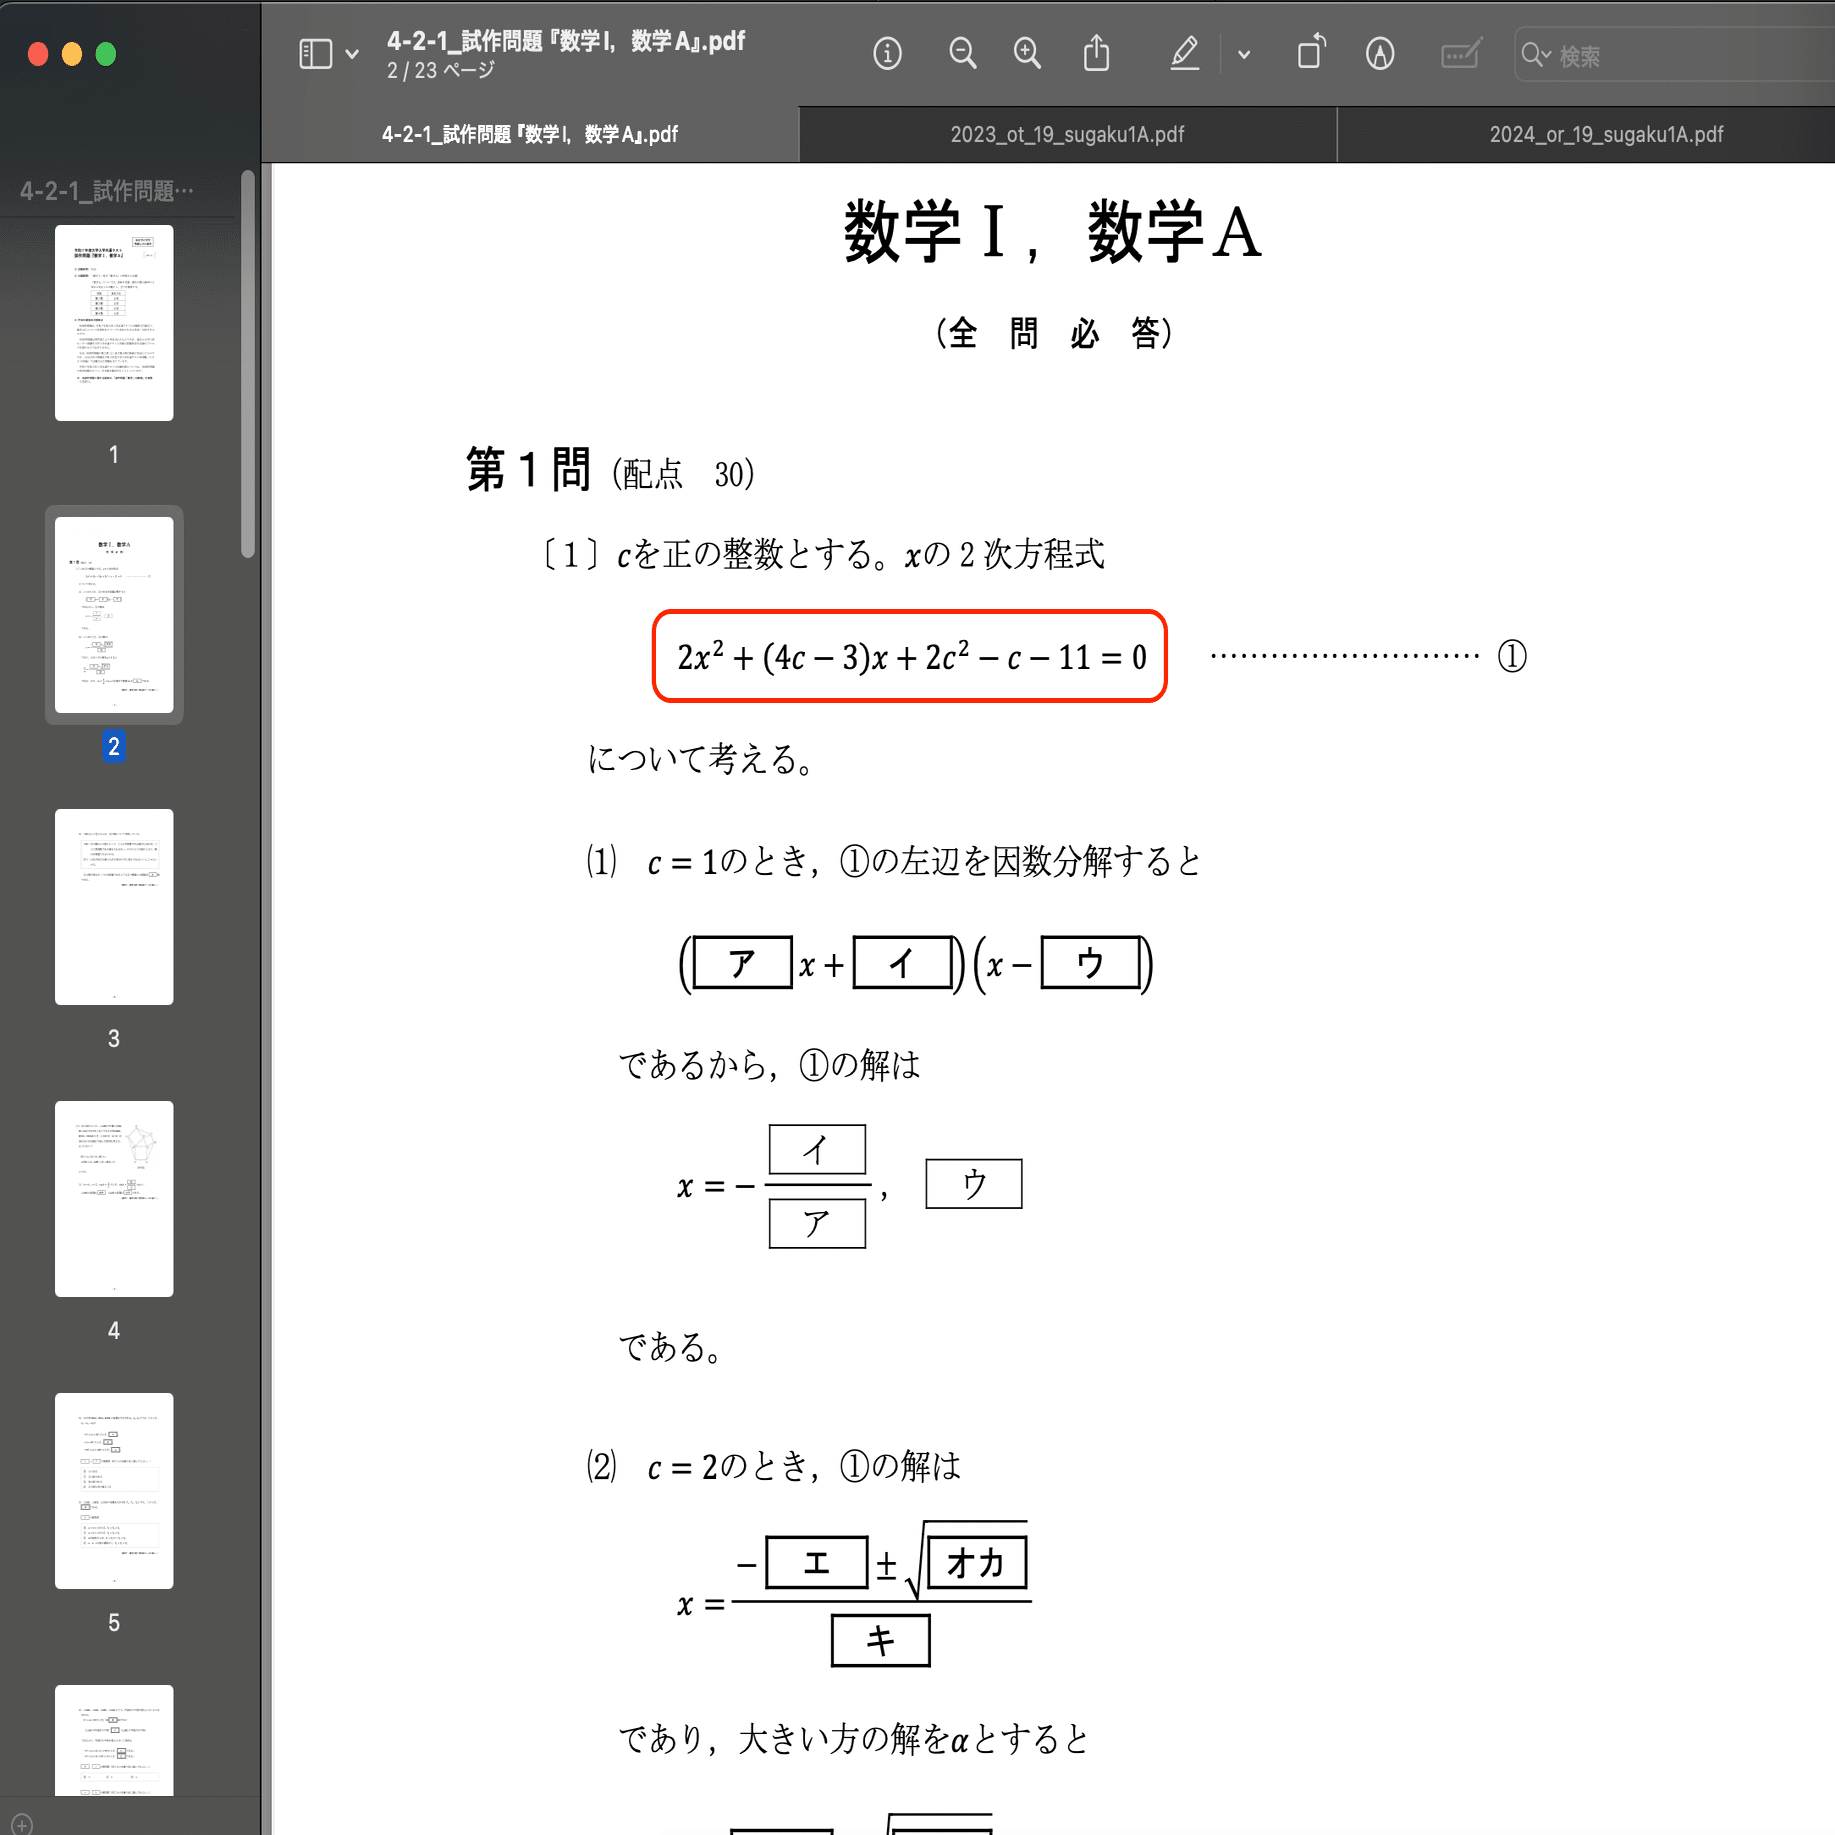Open the Share menu icon

pyautogui.click(x=1097, y=54)
